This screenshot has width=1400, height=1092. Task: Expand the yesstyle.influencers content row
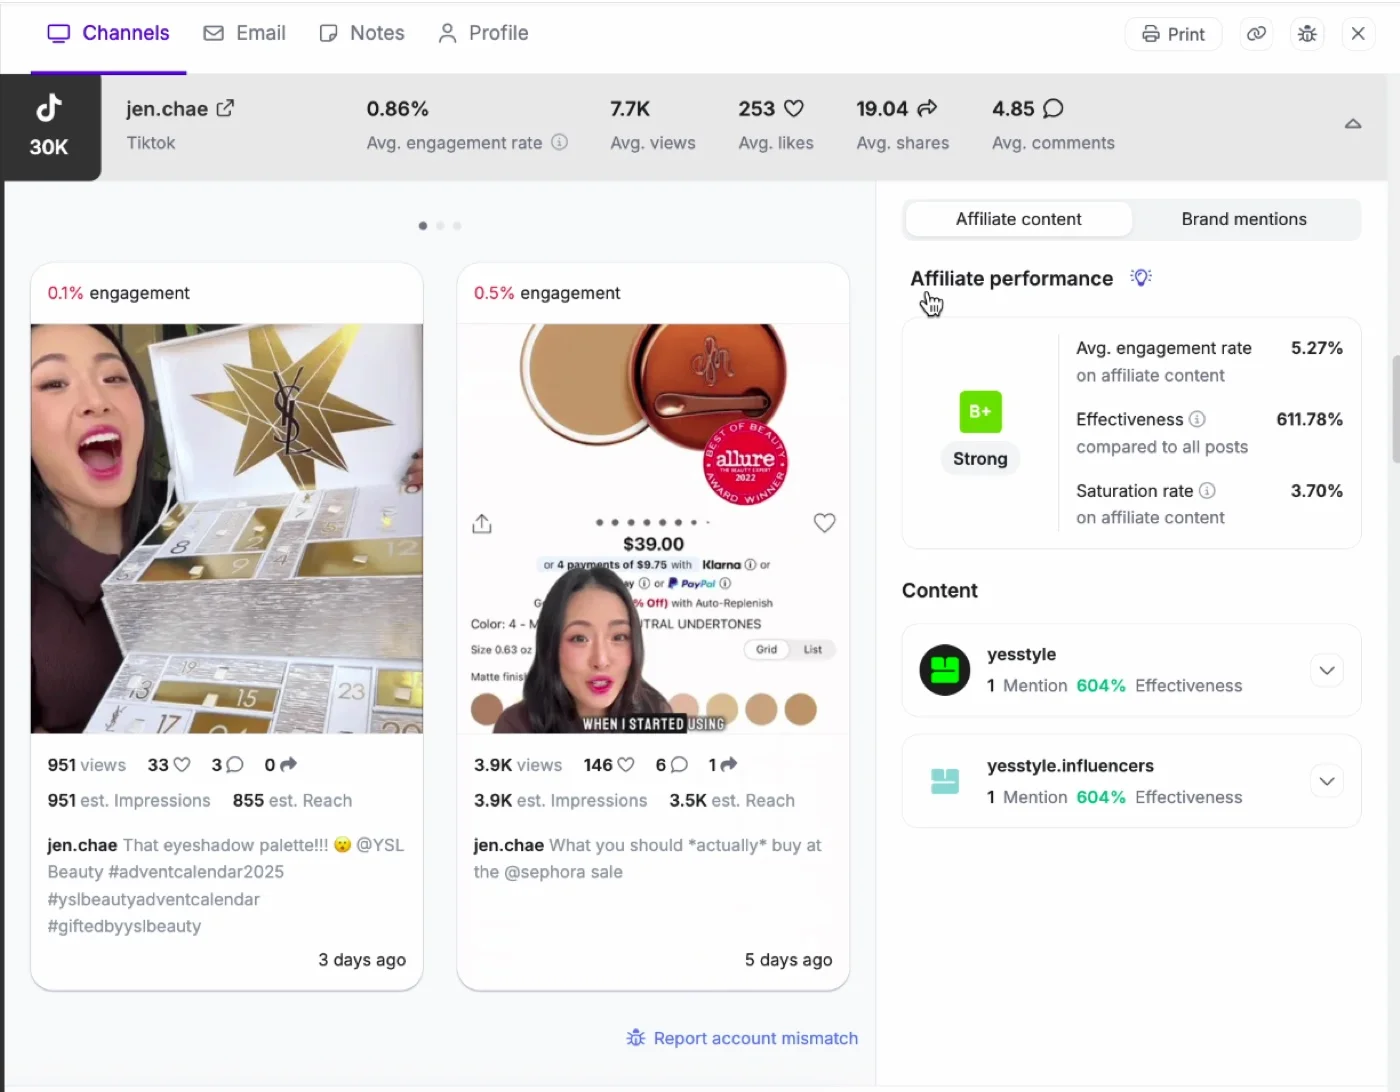[1327, 781]
